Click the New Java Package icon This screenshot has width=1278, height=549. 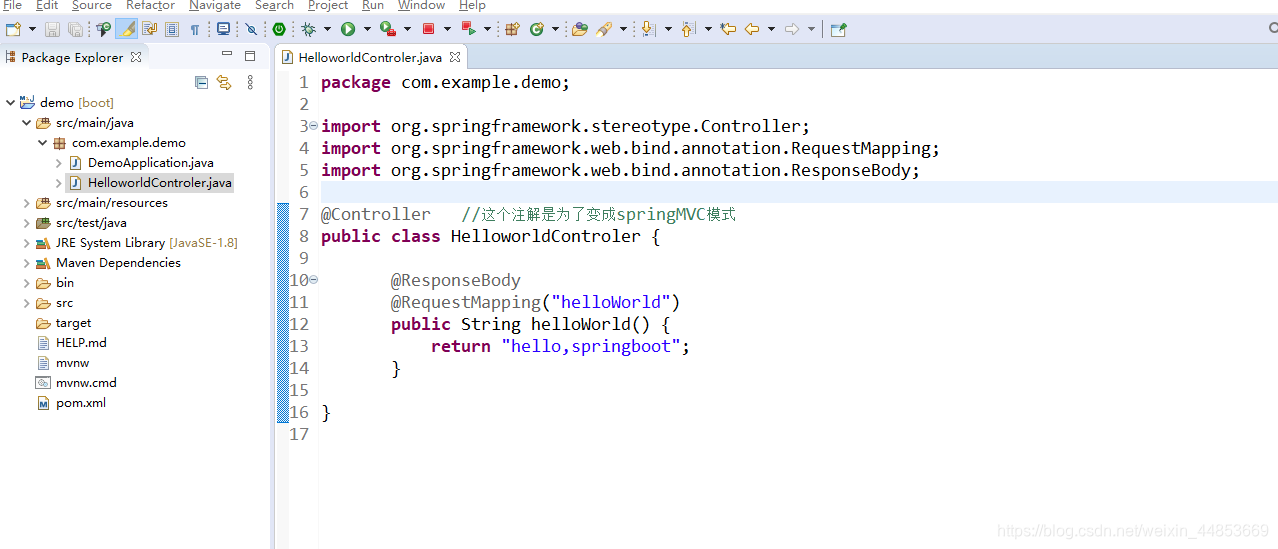tap(512, 29)
